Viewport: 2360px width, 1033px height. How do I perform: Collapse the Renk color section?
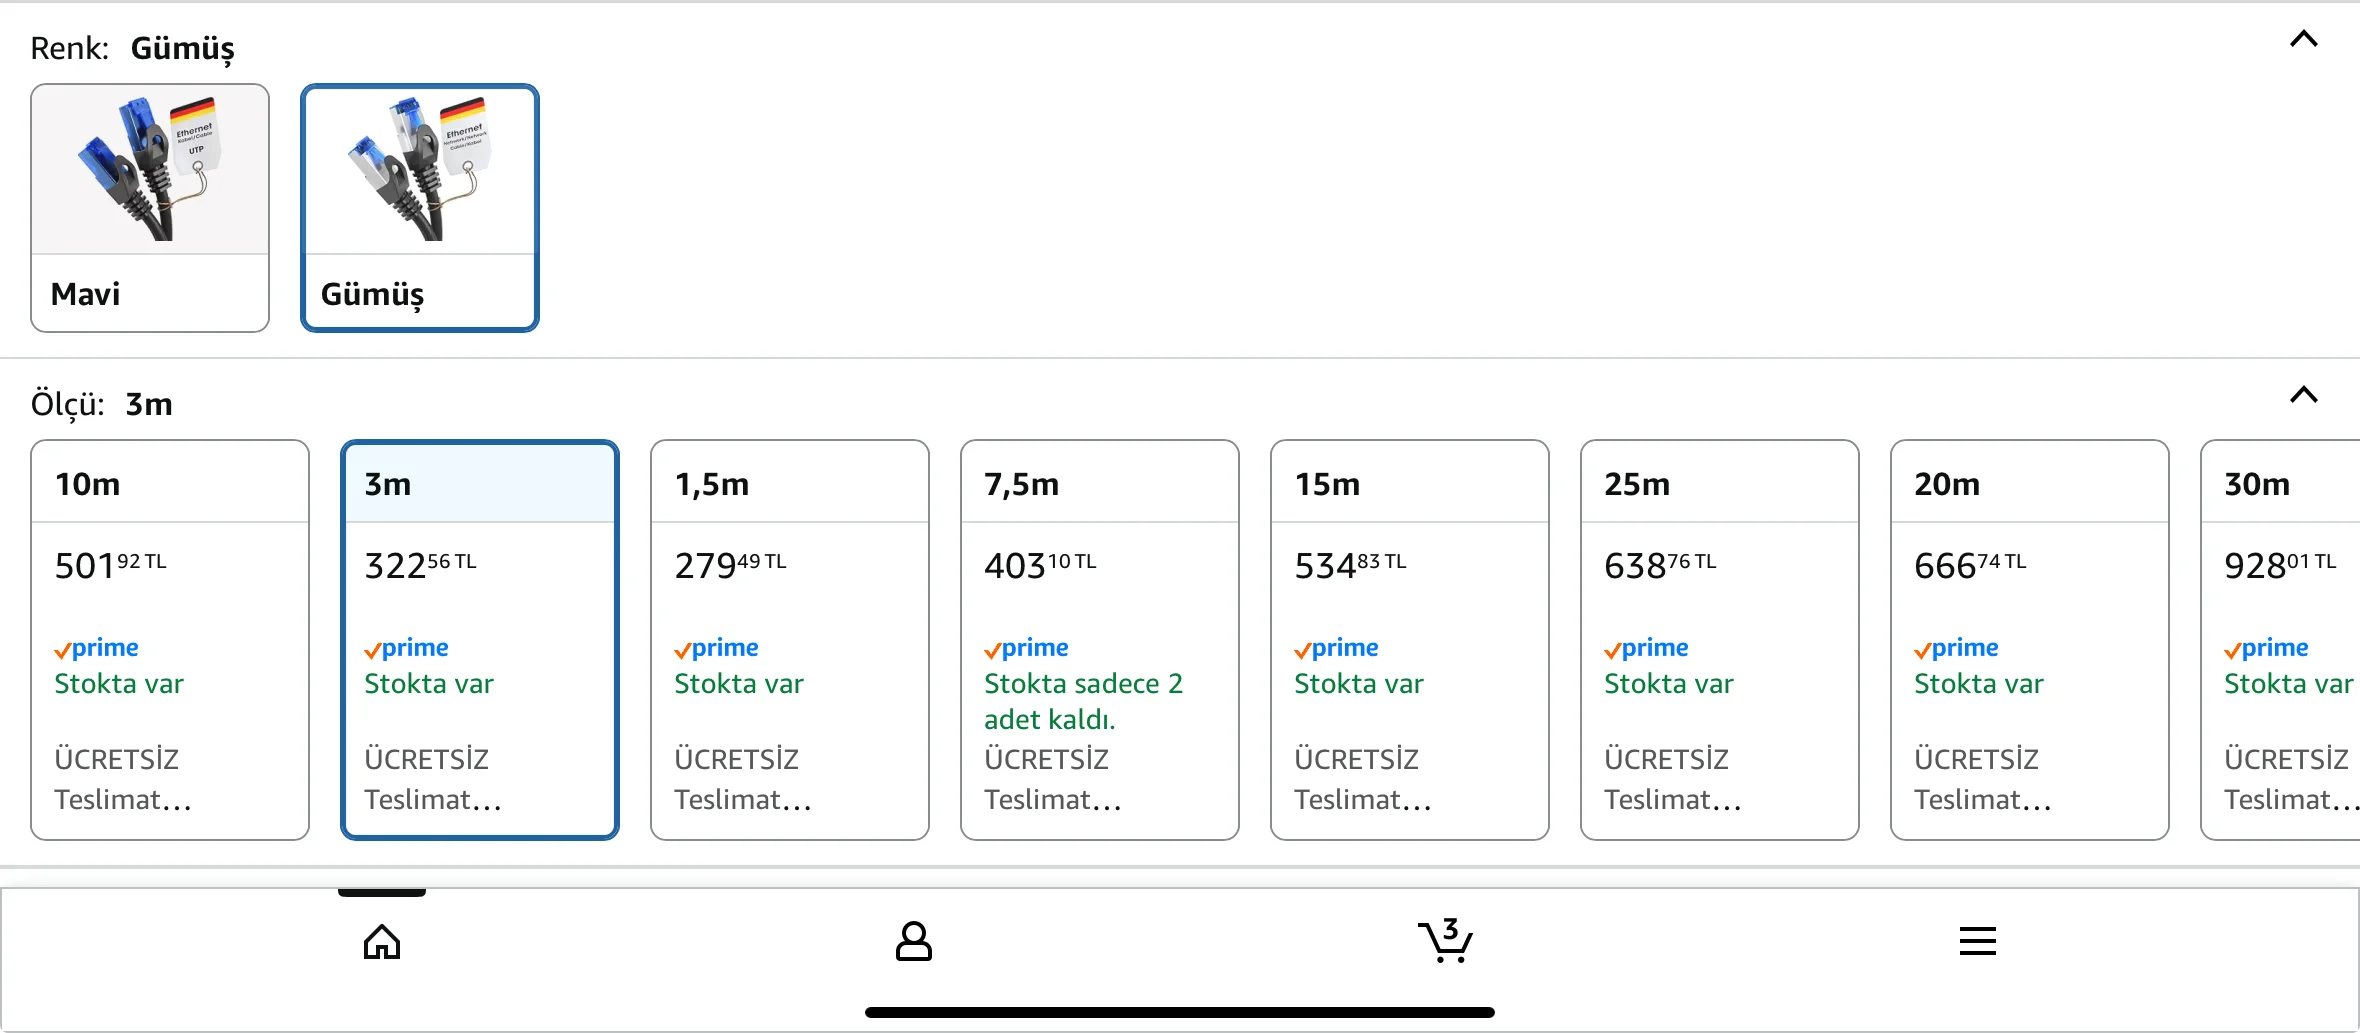pos(2303,40)
